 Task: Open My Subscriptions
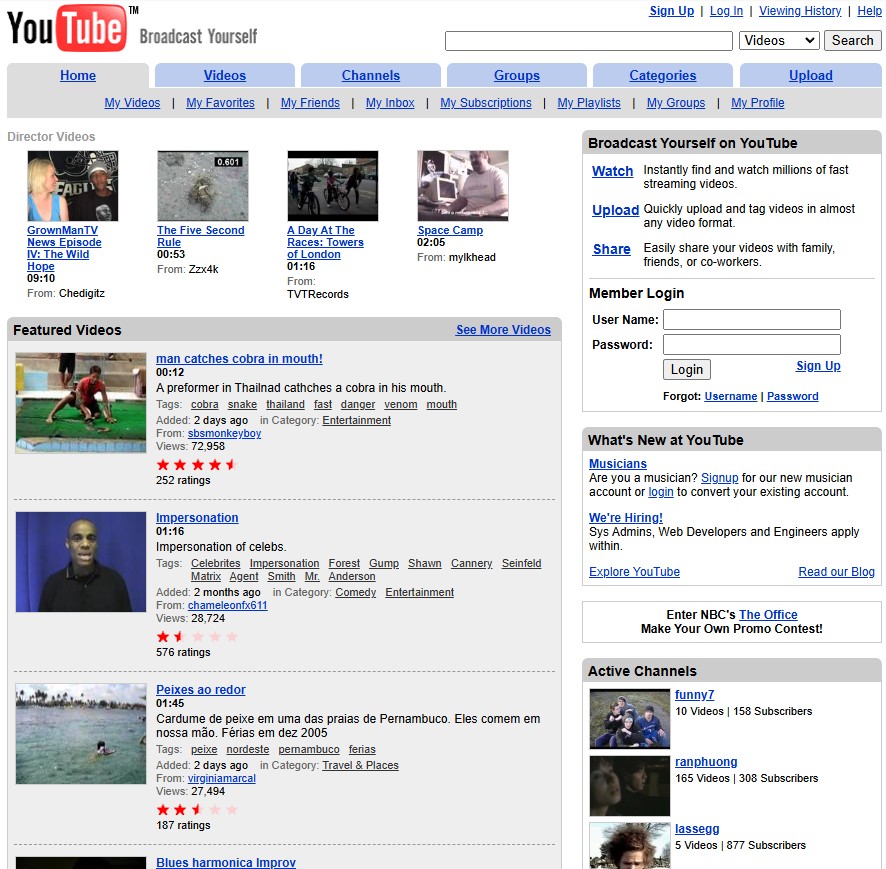485,103
